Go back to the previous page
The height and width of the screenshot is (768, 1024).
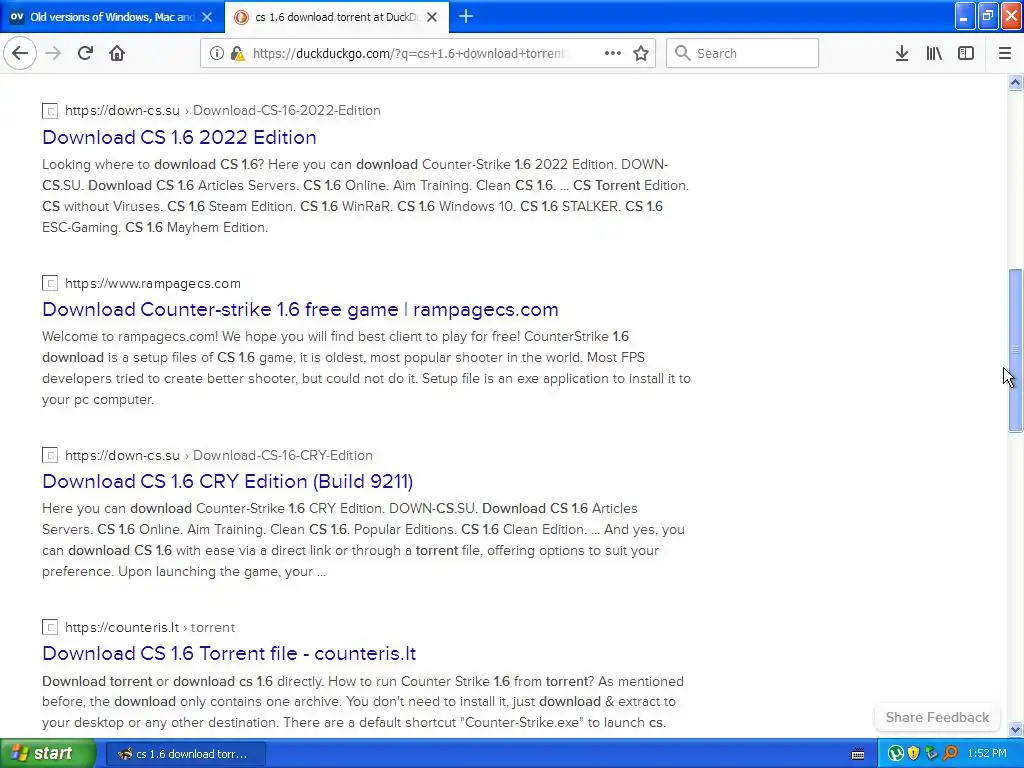pyautogui.click(x=20, y=53)
